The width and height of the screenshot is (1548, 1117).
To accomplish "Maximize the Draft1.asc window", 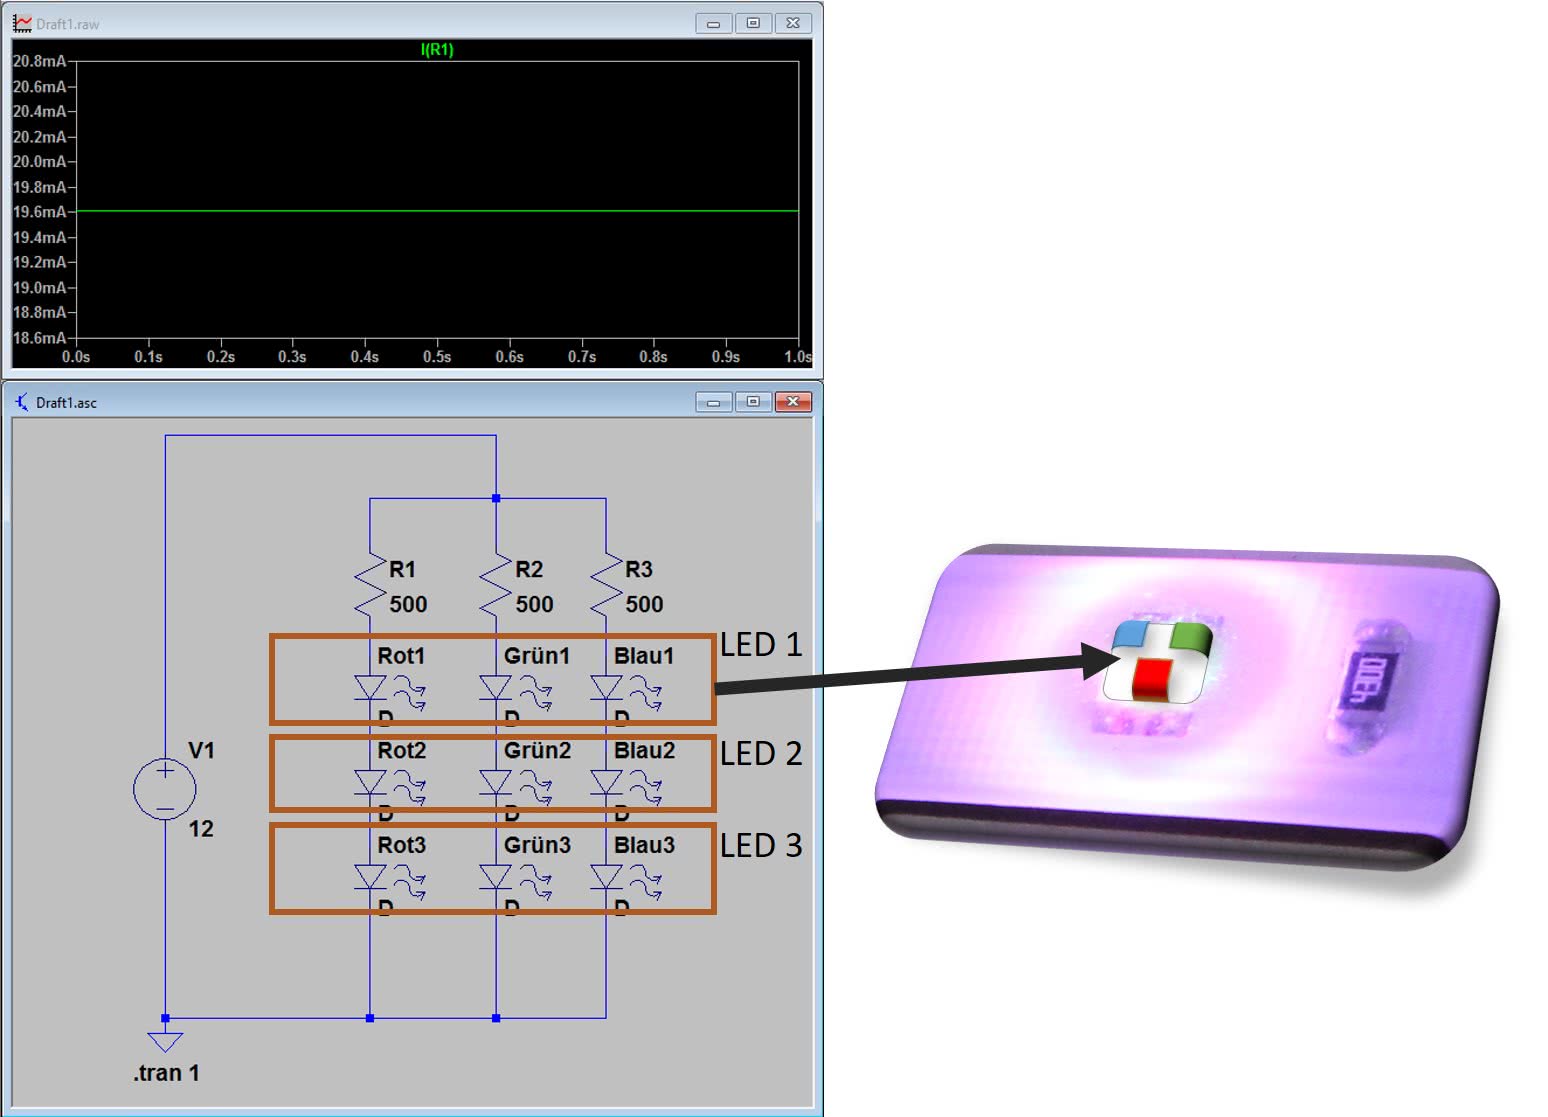I will 753,402.
